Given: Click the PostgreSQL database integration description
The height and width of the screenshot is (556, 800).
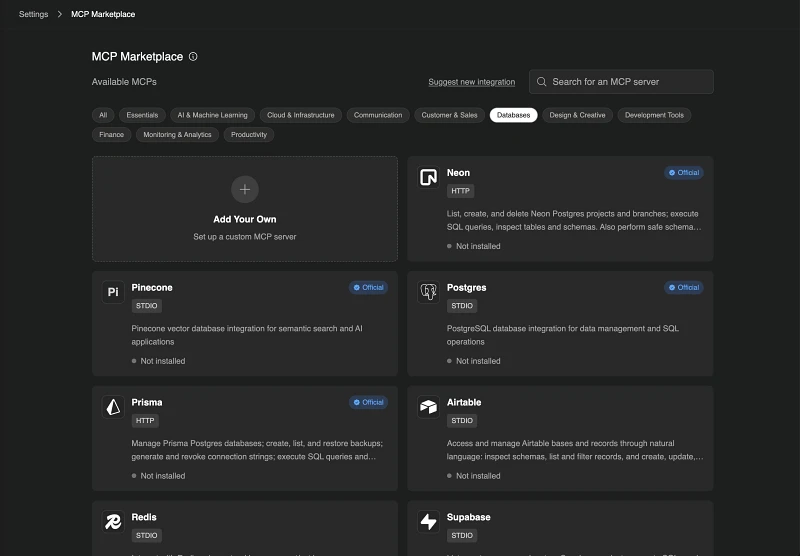Looking at the screenshot, I should (563, 335).
